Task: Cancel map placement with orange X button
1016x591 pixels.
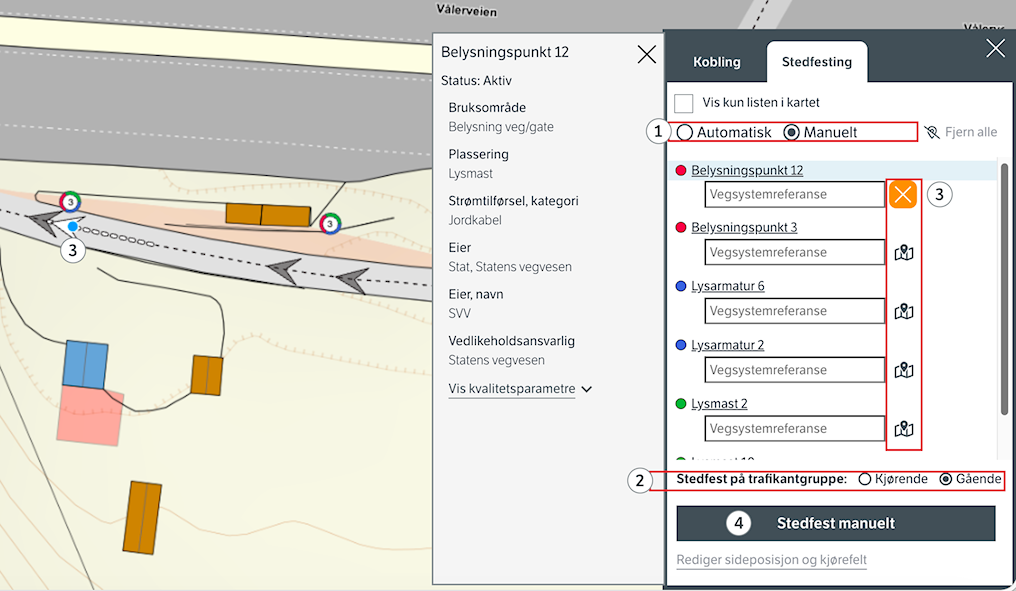Action: tap(903, 194)
